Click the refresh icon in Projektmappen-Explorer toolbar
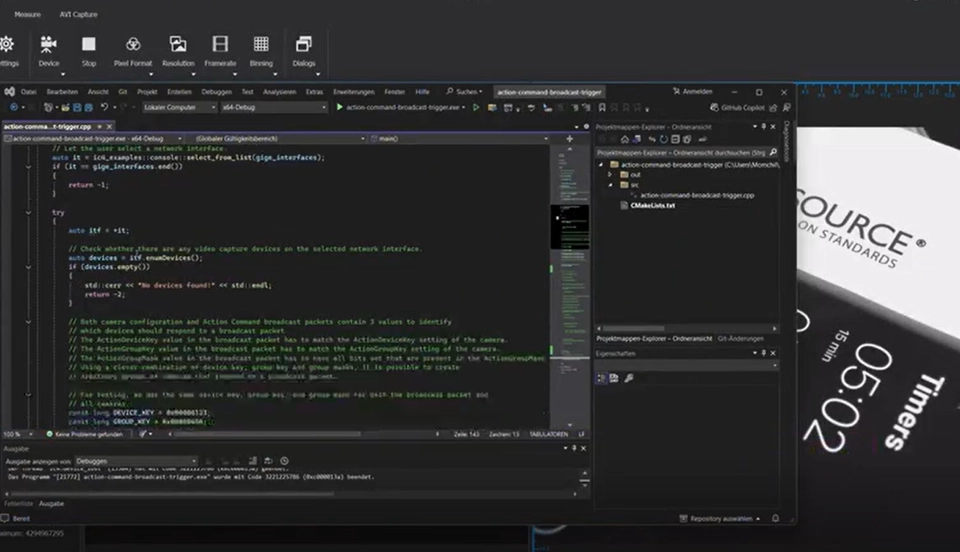The image size is (960, 552). (663, 139)
